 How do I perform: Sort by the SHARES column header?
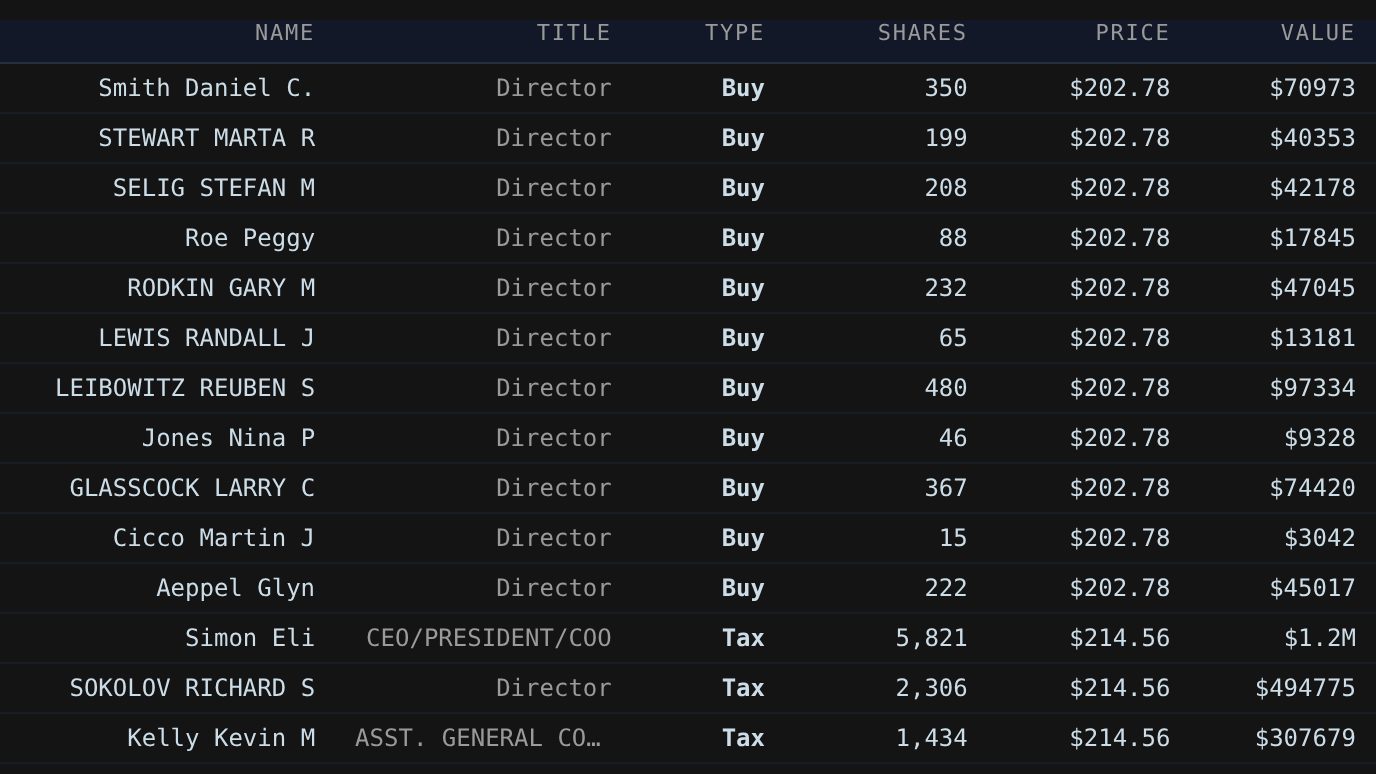(x=922, y=33)
